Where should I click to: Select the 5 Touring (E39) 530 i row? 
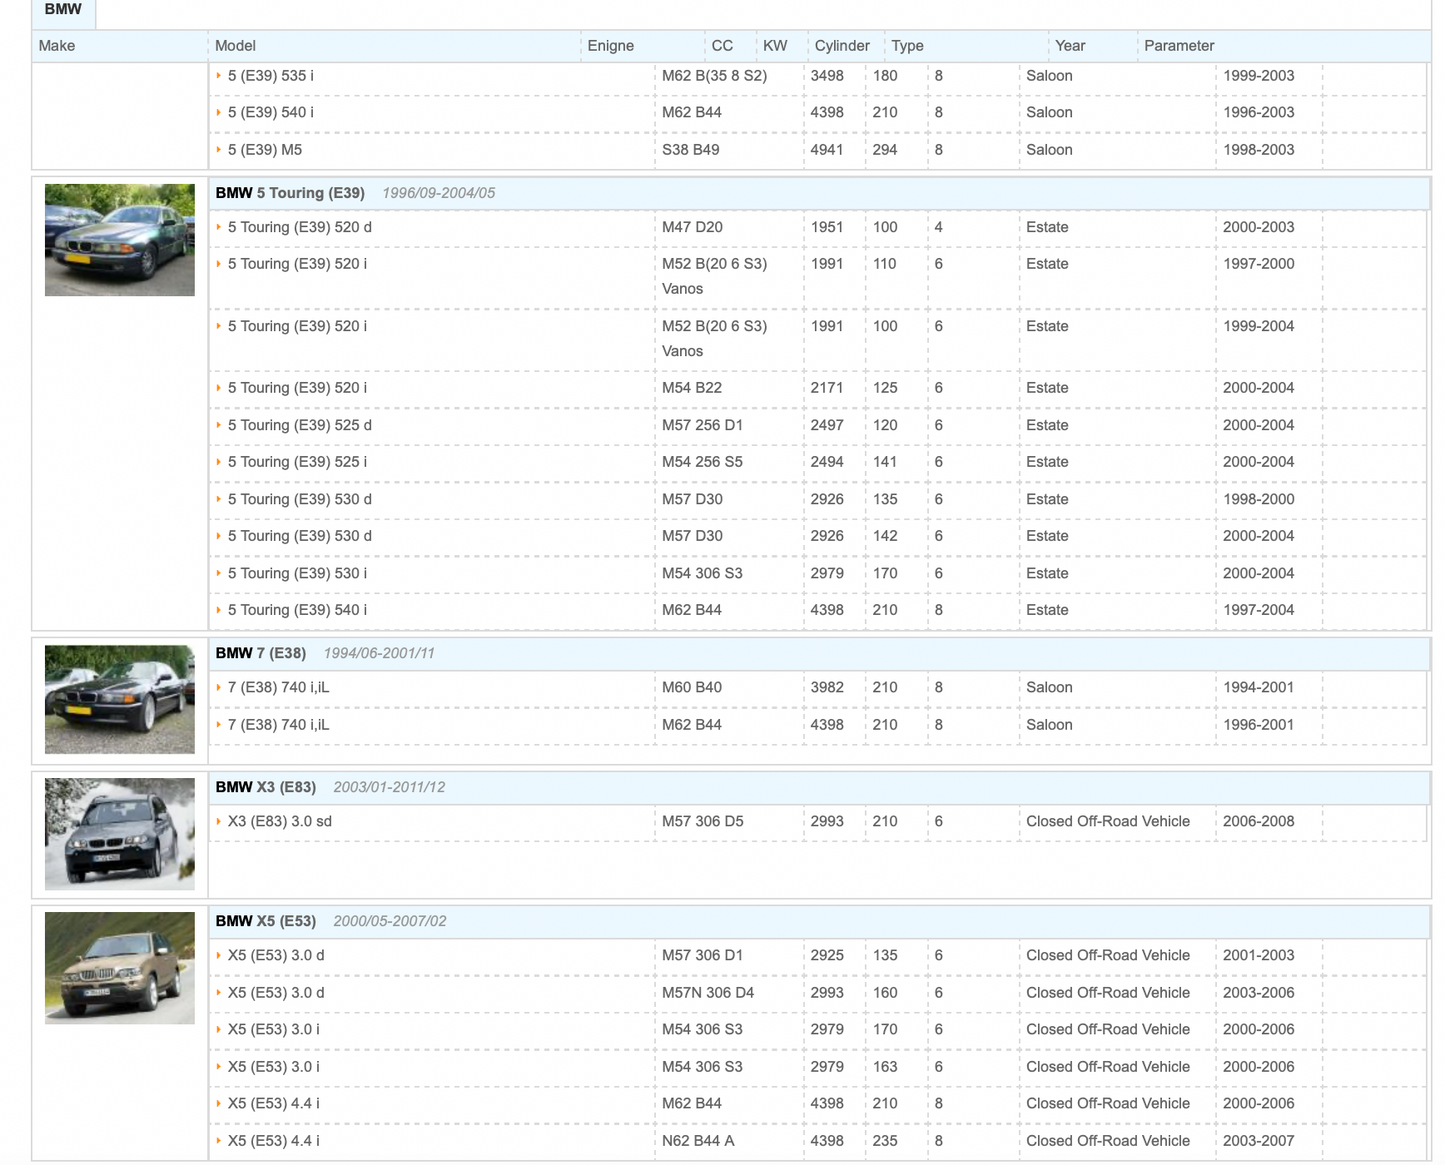pos(297,573)
